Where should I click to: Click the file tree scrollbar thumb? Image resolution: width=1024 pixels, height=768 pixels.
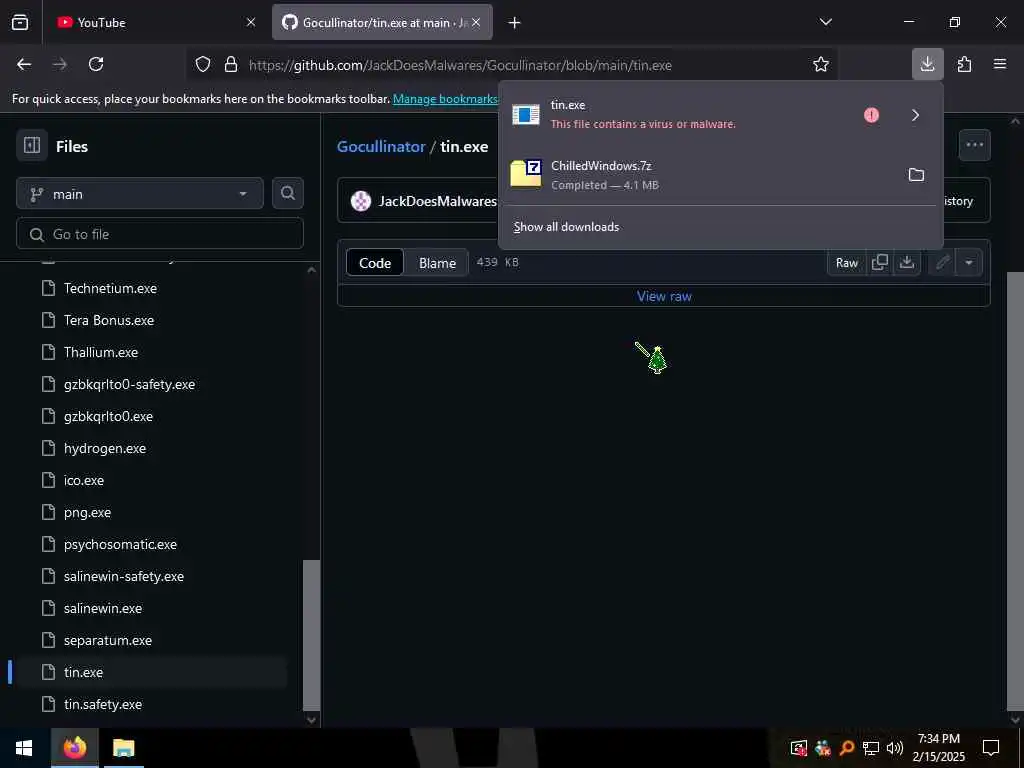[312, 635]
